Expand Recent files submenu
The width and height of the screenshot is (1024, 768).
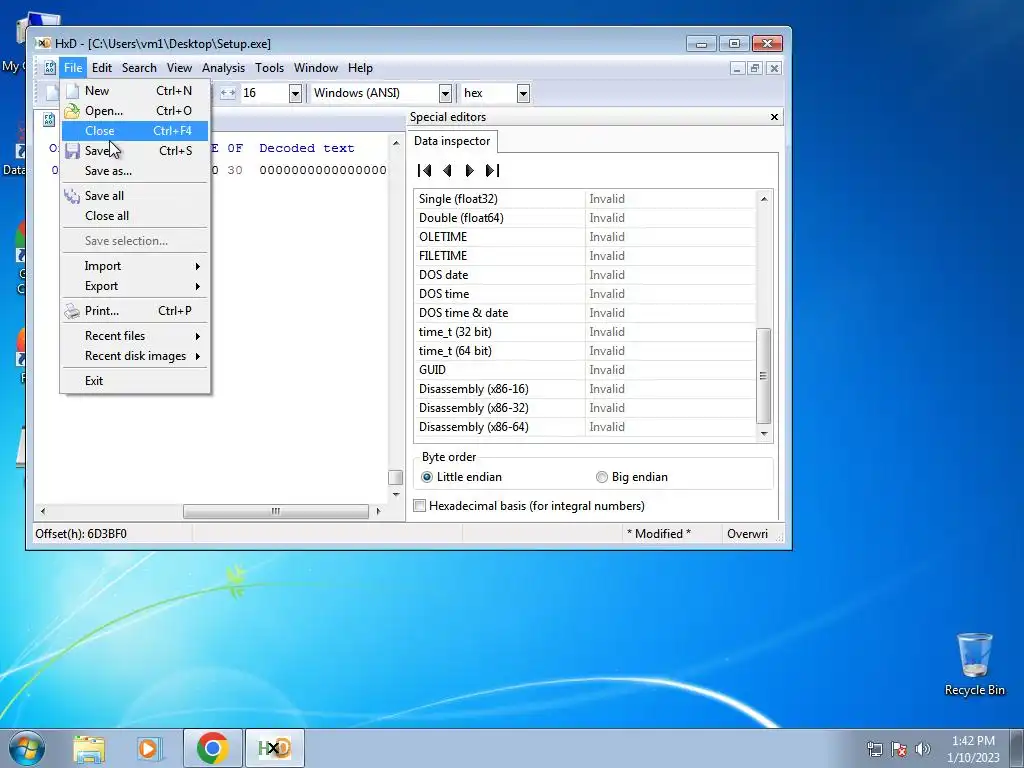click(135, 336)
